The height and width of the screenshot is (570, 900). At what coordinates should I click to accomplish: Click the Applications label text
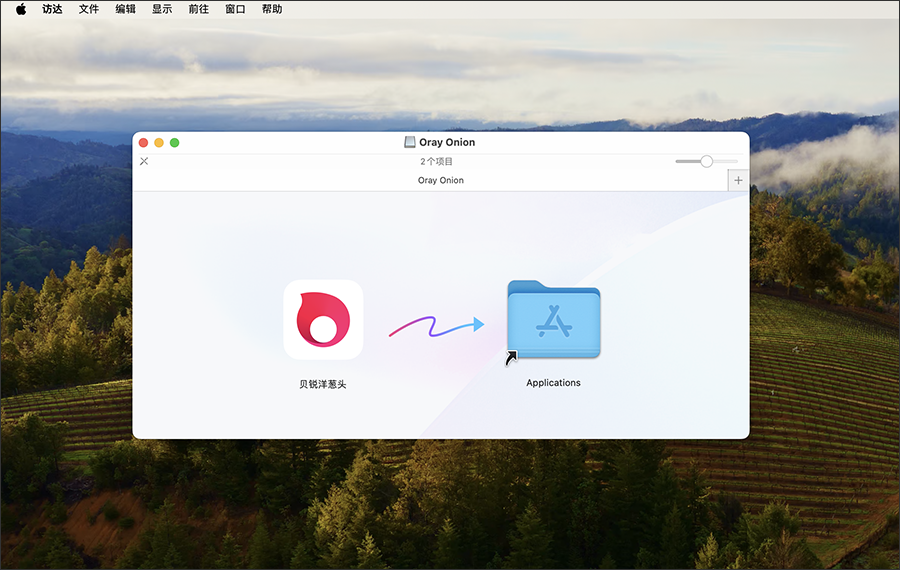point(553,383)
